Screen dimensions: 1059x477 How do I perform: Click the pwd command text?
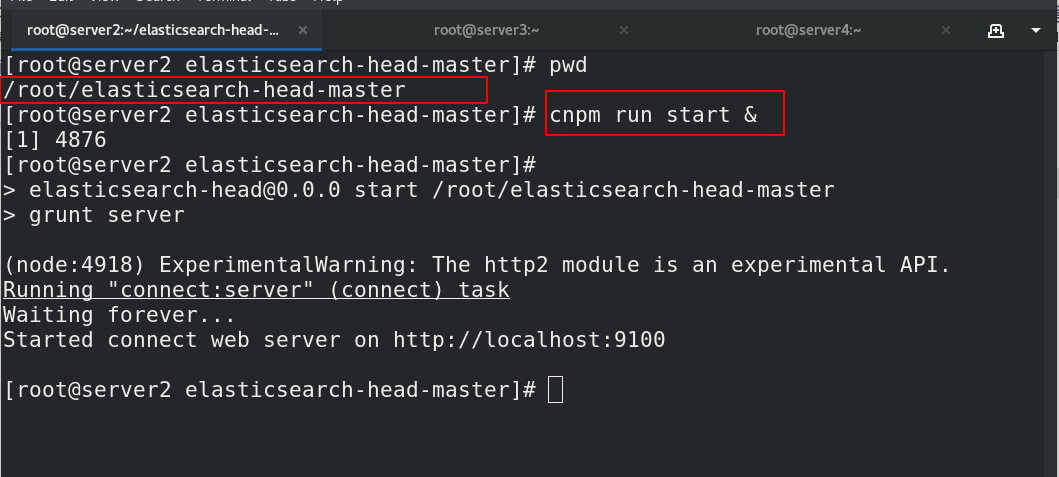point(568,66)
